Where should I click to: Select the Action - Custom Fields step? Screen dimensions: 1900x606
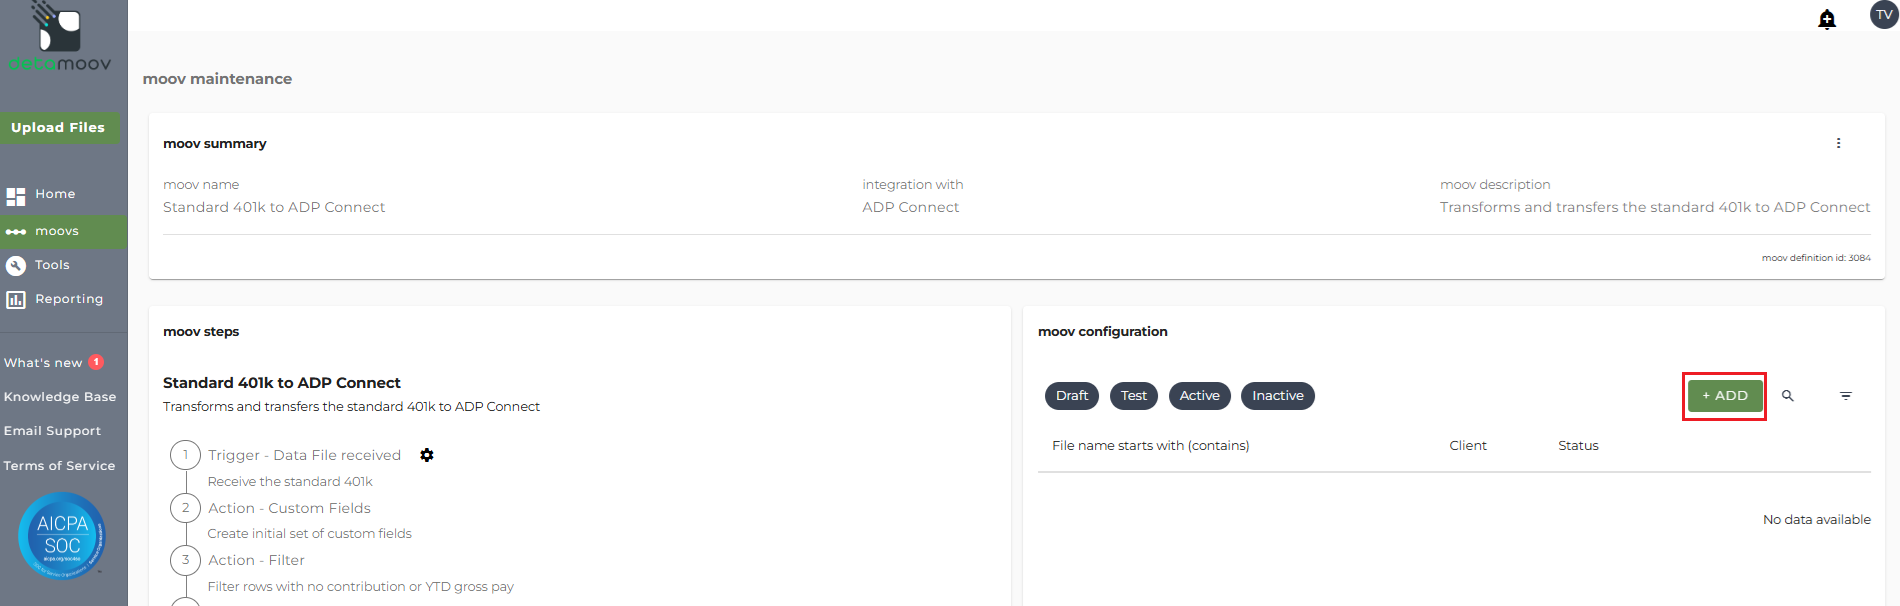tap(289, 508)
